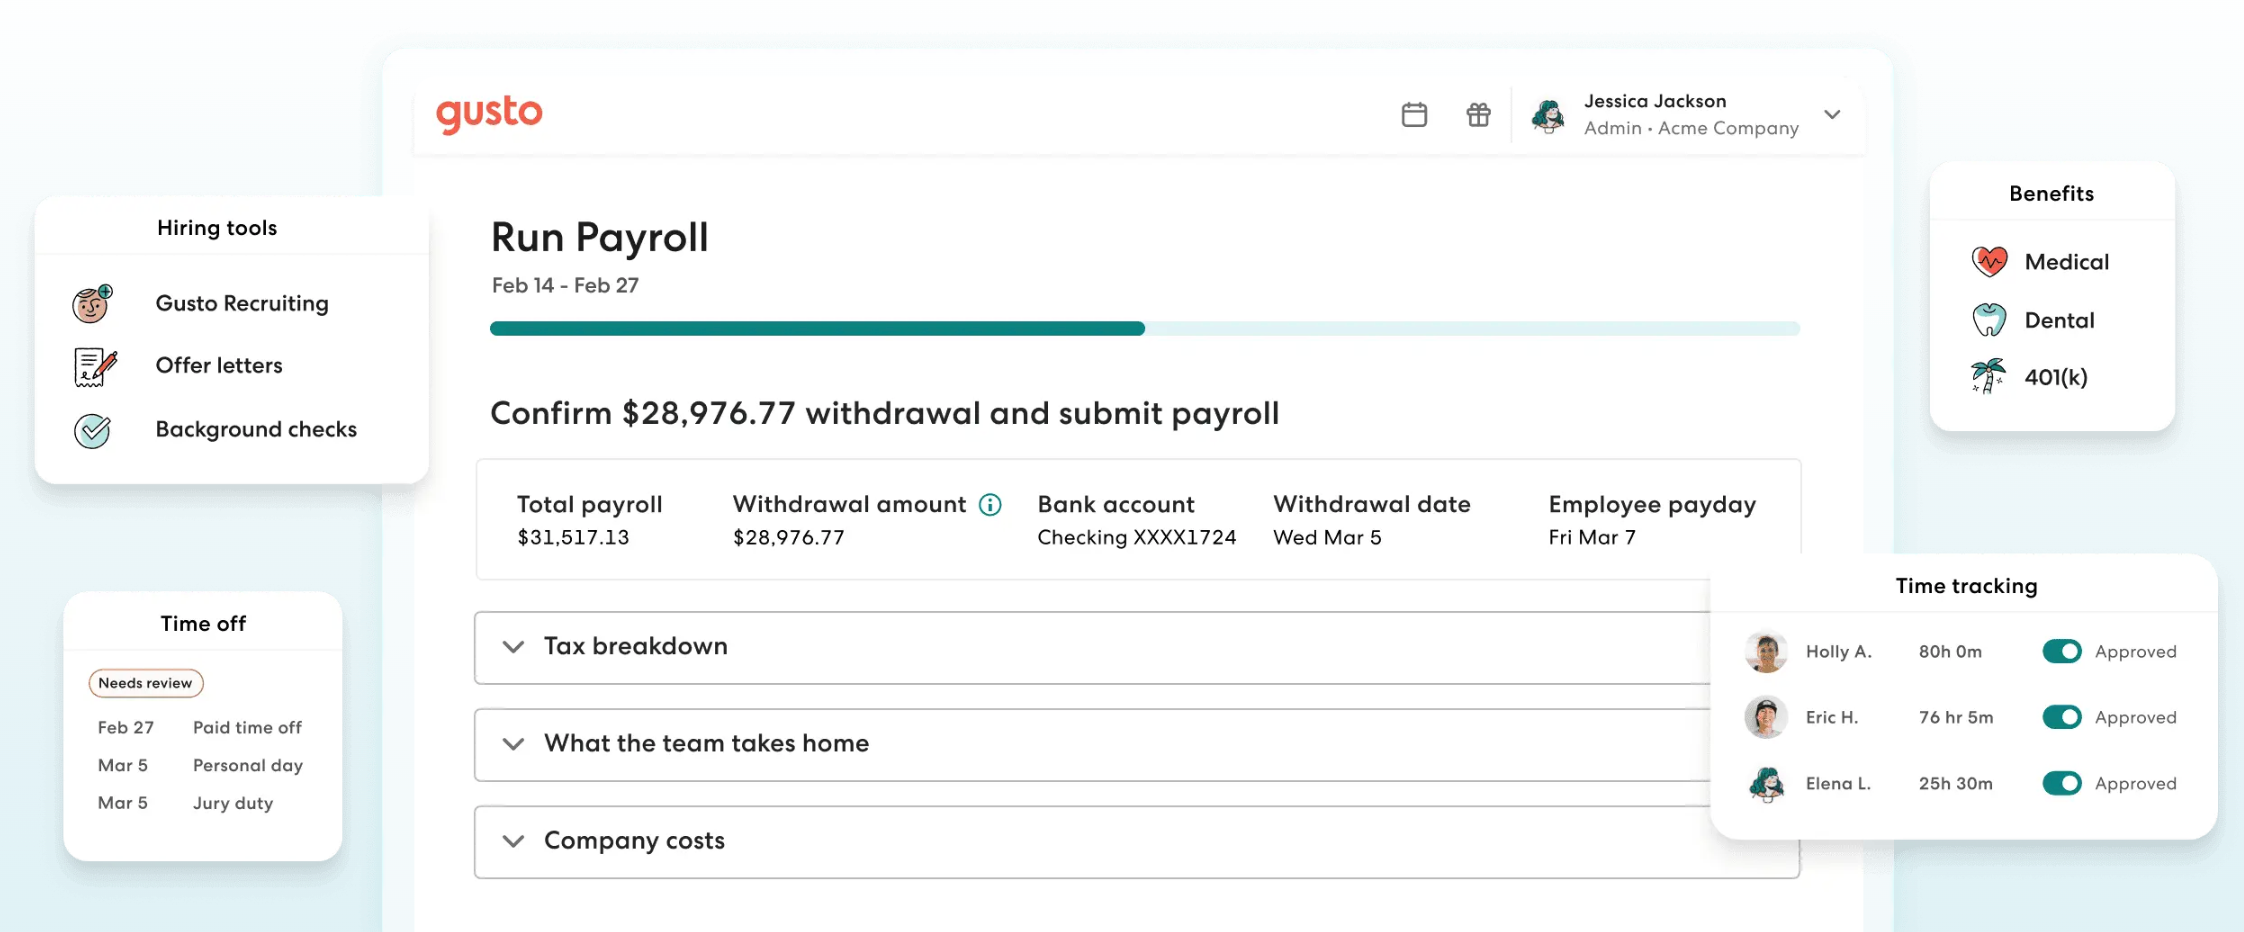Open the Withdrawal amount info tooltip
Viewport: 2244px width, 932px height.
point(990,505)
